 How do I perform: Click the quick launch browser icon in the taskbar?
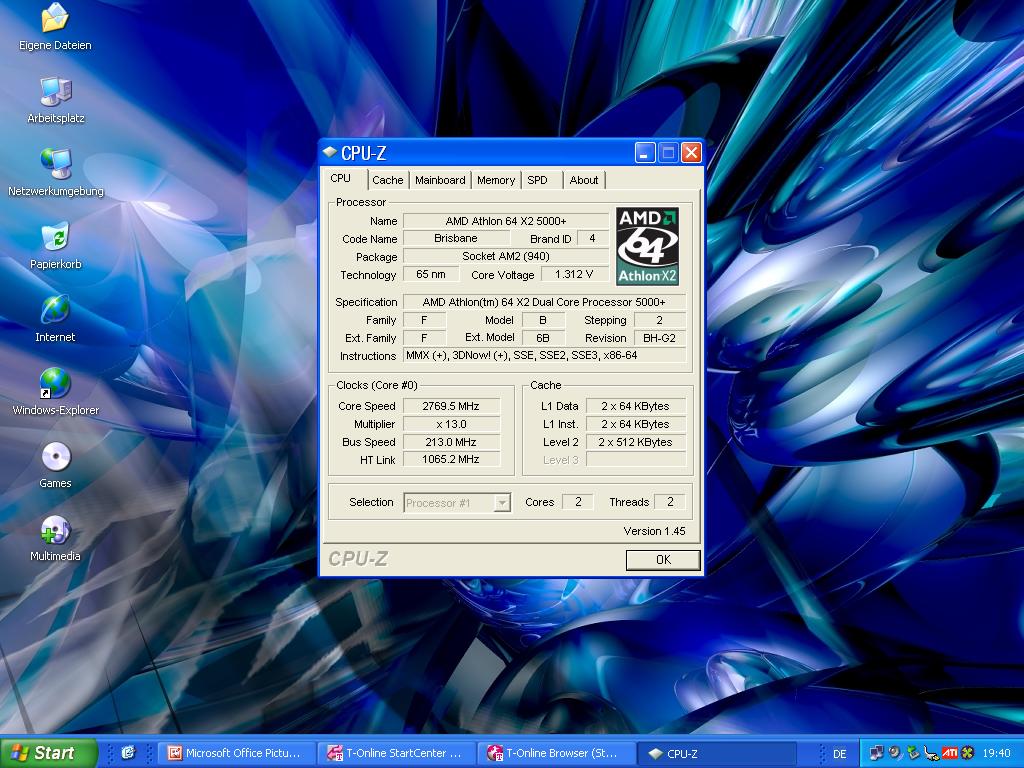tap(128, 753)
